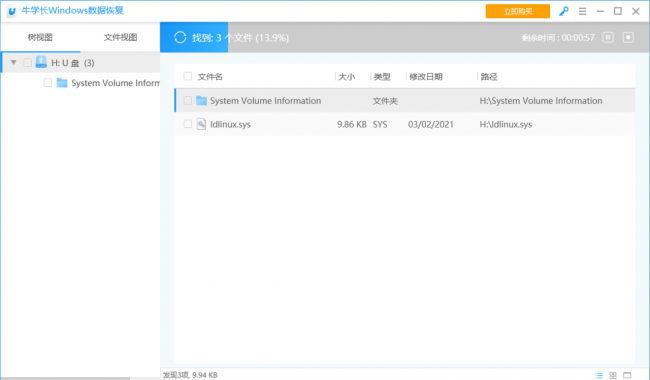The width and height of the screenshot is (650, 380).
Task: Check System Volume Information row checkbox
Action: click(188, 100)
